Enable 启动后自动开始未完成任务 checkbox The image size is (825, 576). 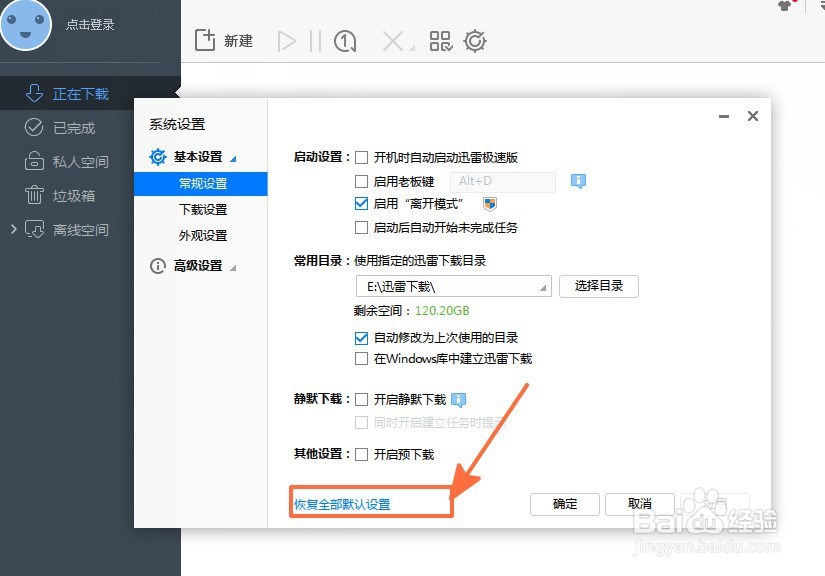pos(361,228)
